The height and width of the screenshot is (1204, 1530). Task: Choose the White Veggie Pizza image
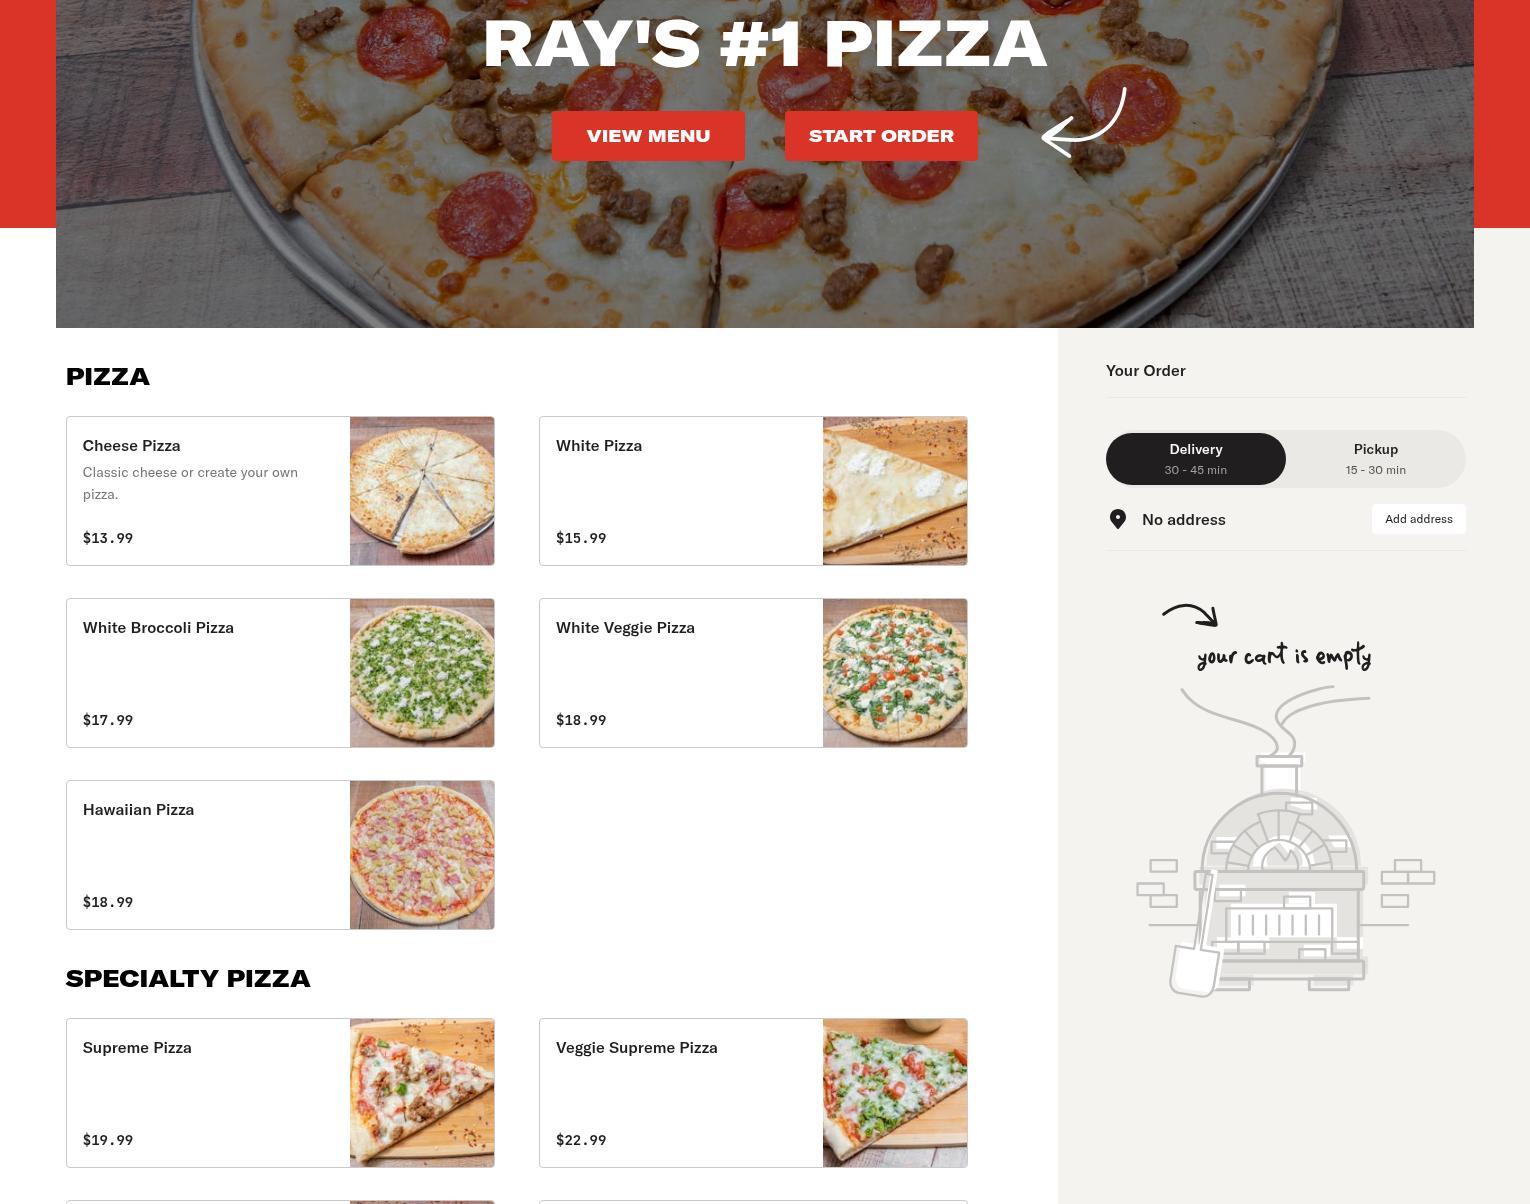(895, 673)
